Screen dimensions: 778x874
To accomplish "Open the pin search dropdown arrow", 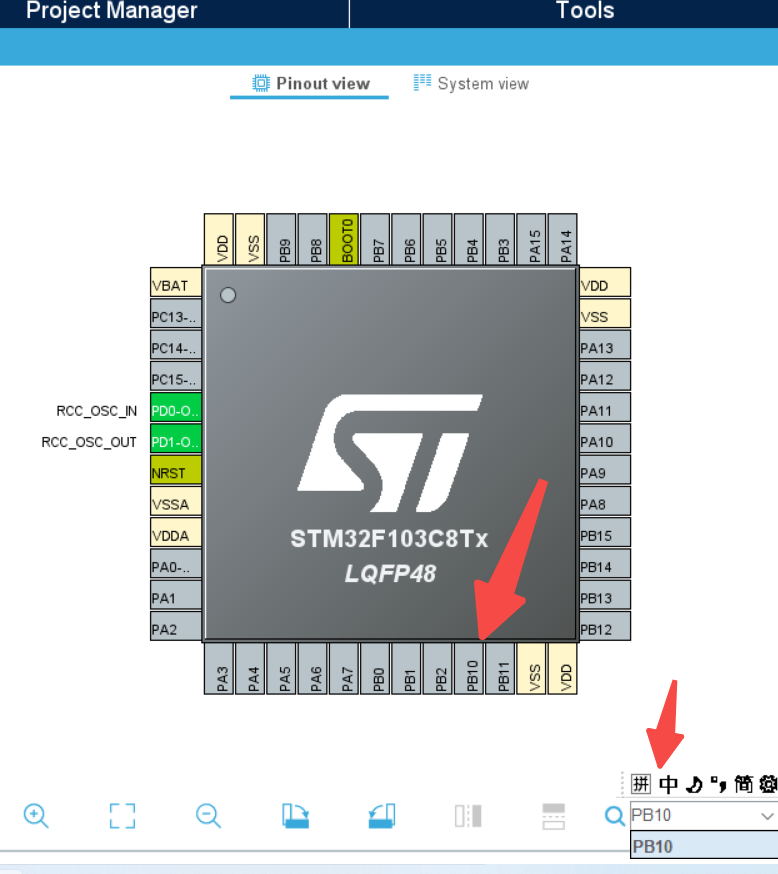I will (x=767, y=816).
